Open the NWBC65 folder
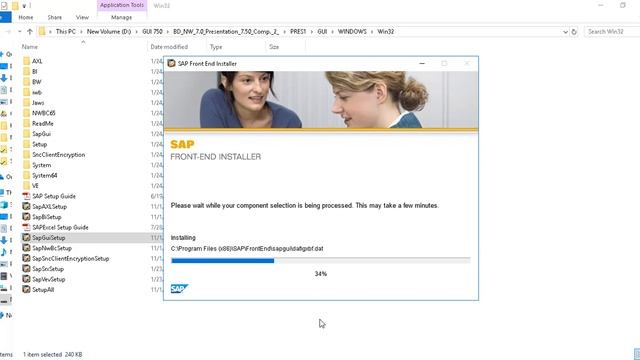Screen dimensions: 640x360 43,113
